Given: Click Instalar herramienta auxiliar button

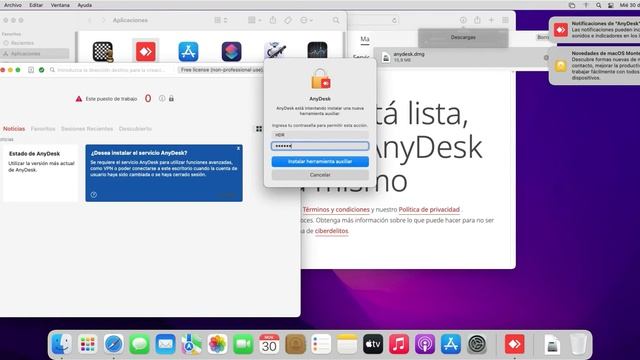Looking at the screenshot, I should [320, 162].
